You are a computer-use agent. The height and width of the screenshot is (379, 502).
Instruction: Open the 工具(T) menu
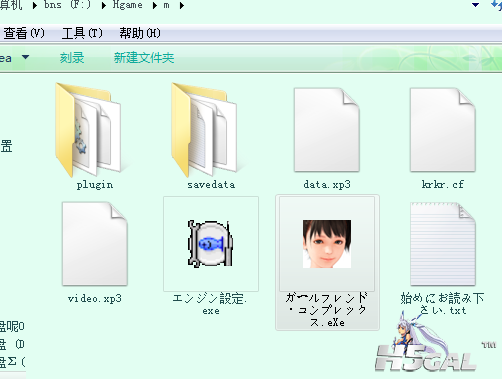pyautogui.click(x=82, y=33)
